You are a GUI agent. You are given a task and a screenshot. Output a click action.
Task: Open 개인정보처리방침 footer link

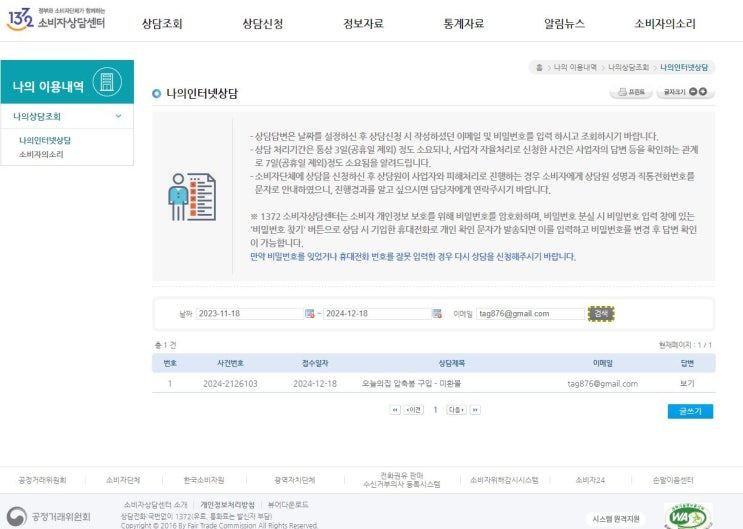tap(227, 504)
